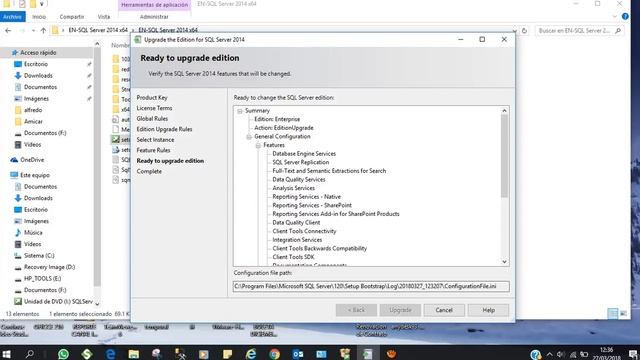Refresh the Explorer address bar location

(x=524, y=31)
